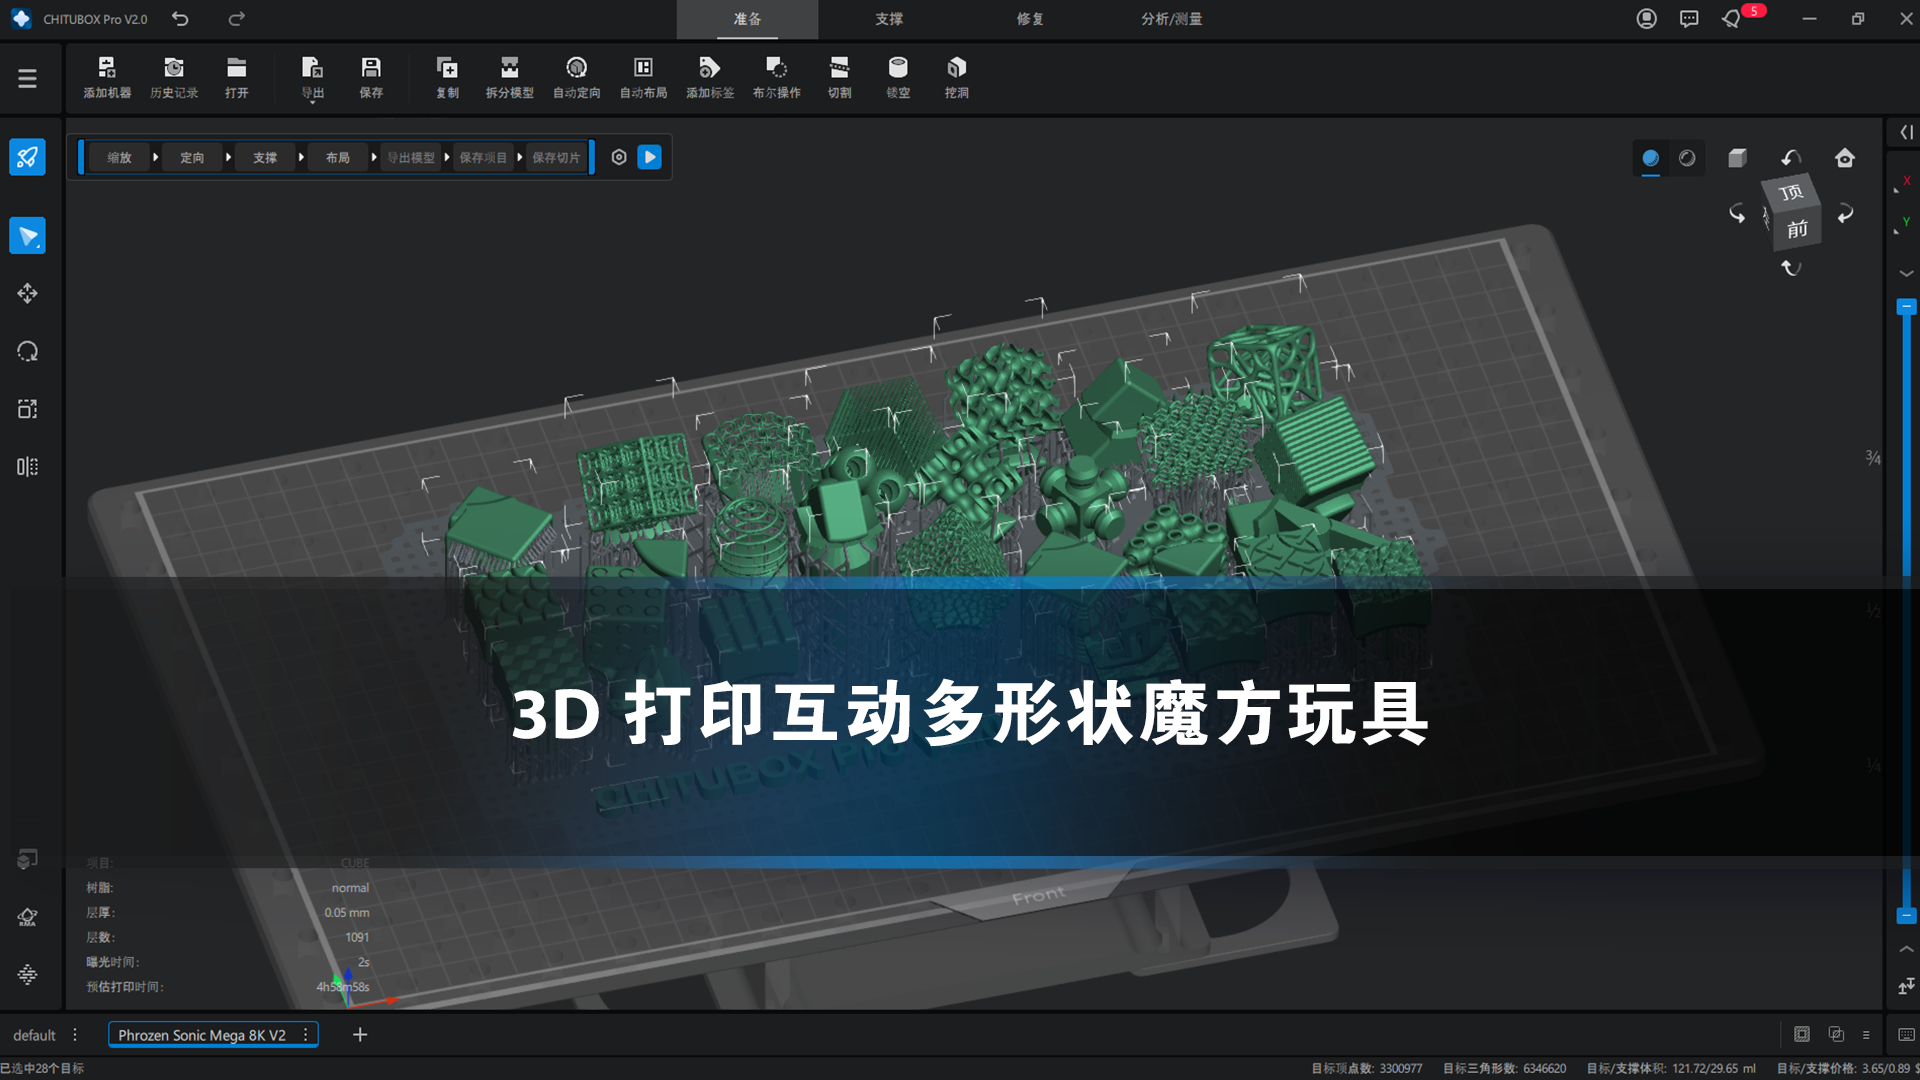This screenshot has width=1920, height=1080.
Task: Toggle perspective cube view icon
Action: 1738,158
